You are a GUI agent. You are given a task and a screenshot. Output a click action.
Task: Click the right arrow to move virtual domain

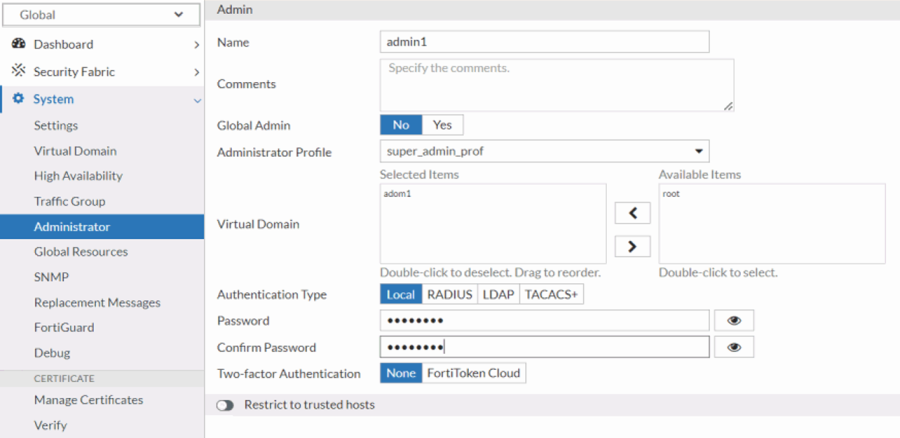point(632,246)
